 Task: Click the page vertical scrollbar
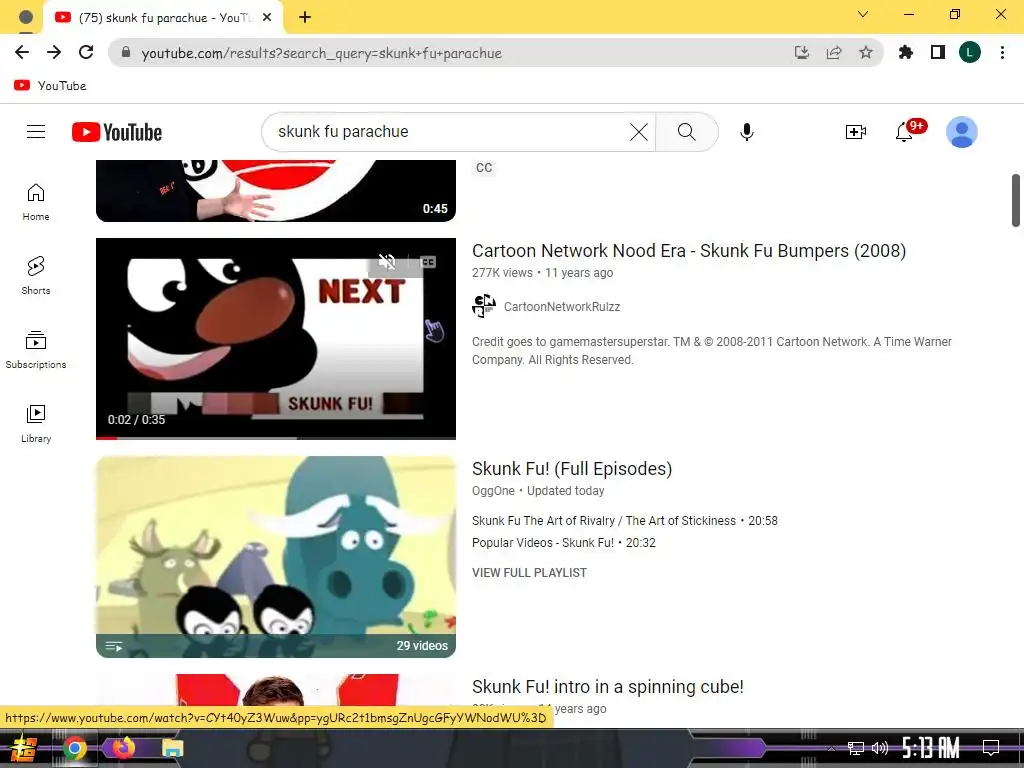1016,200
